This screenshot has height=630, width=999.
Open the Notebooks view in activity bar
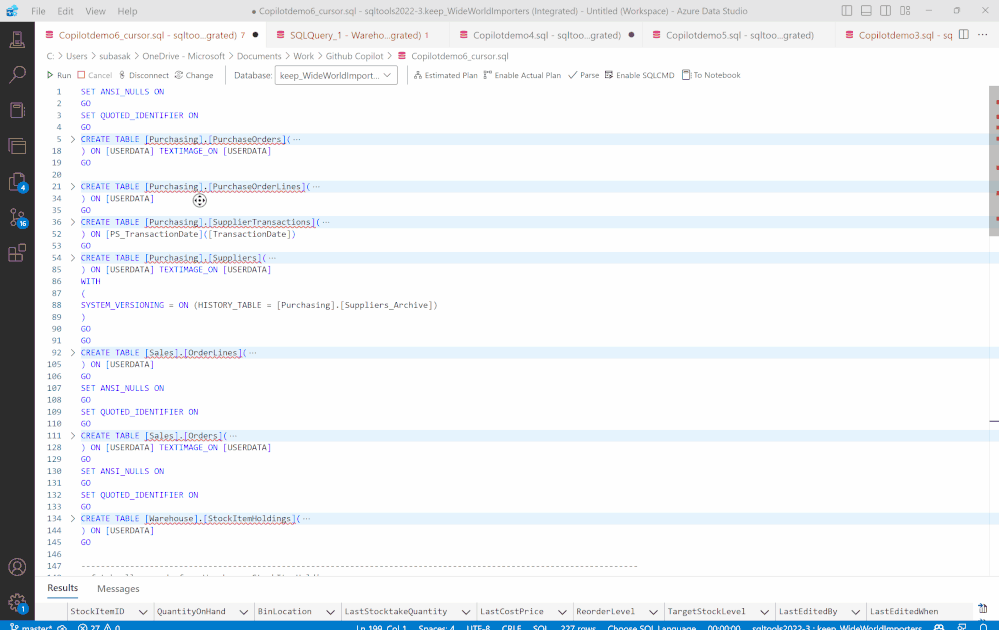pyautogui.click(x=17, y=110)
